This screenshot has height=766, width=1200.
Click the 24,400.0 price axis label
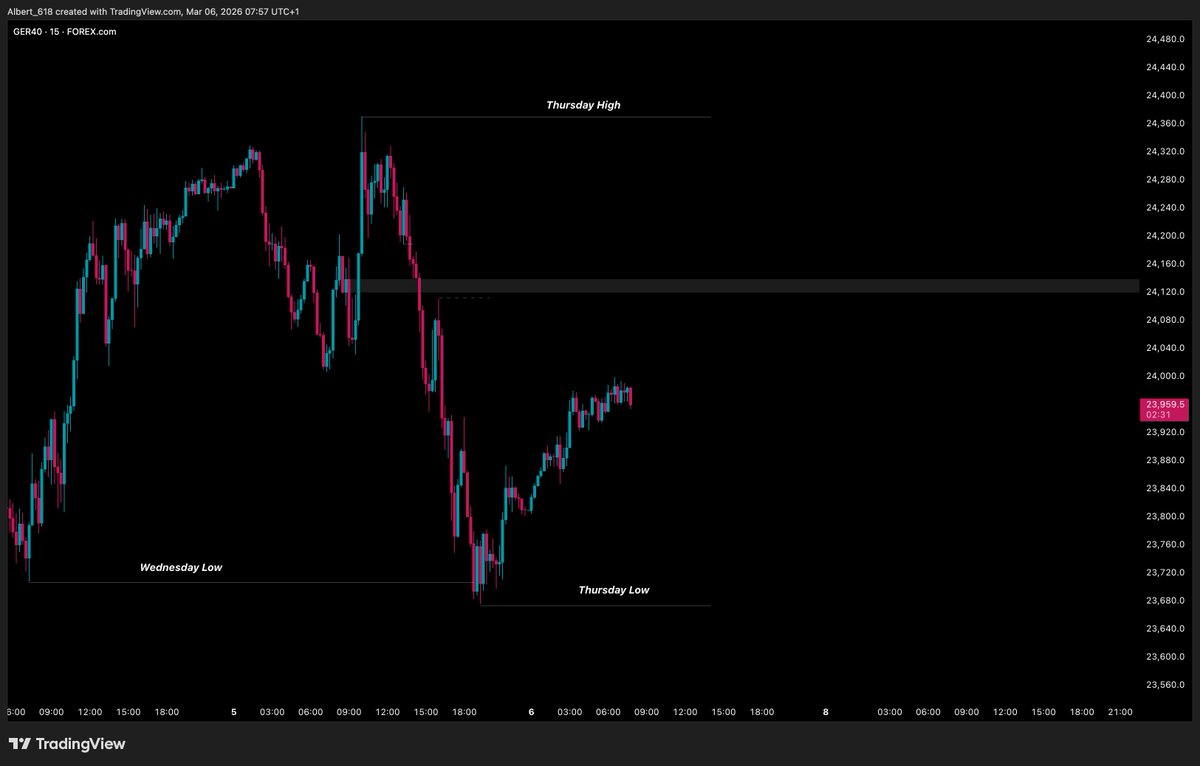click(1165, 95)
